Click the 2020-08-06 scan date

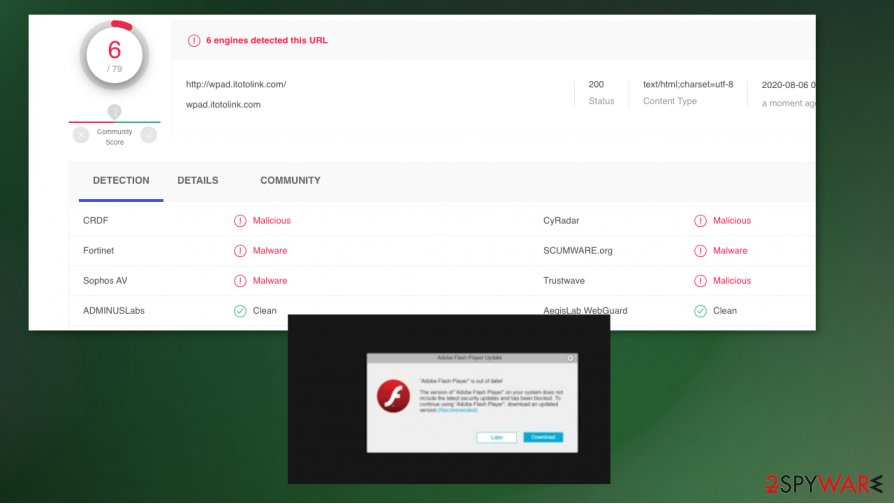click(x=789, y=85)
